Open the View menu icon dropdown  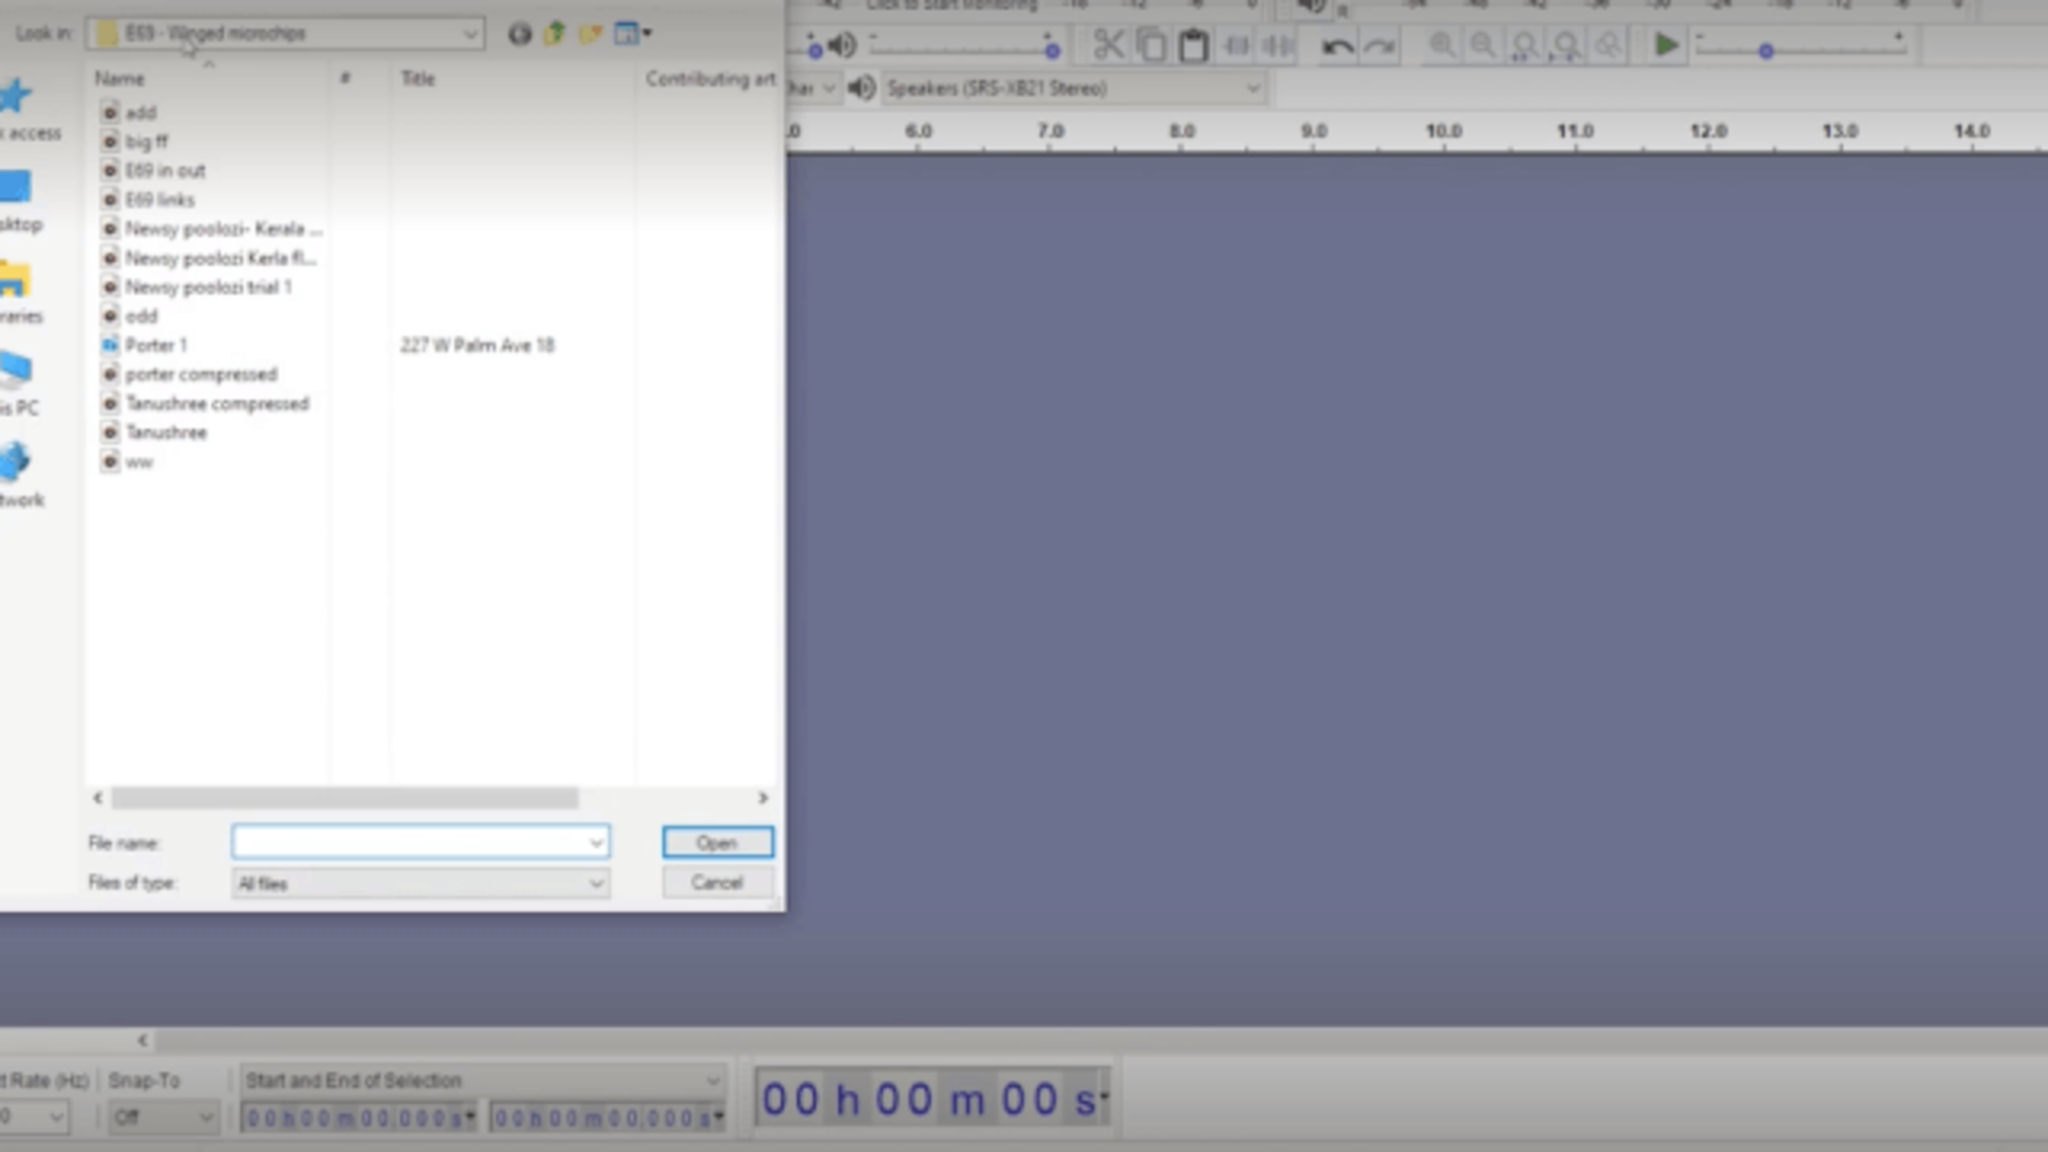point(633,33)
